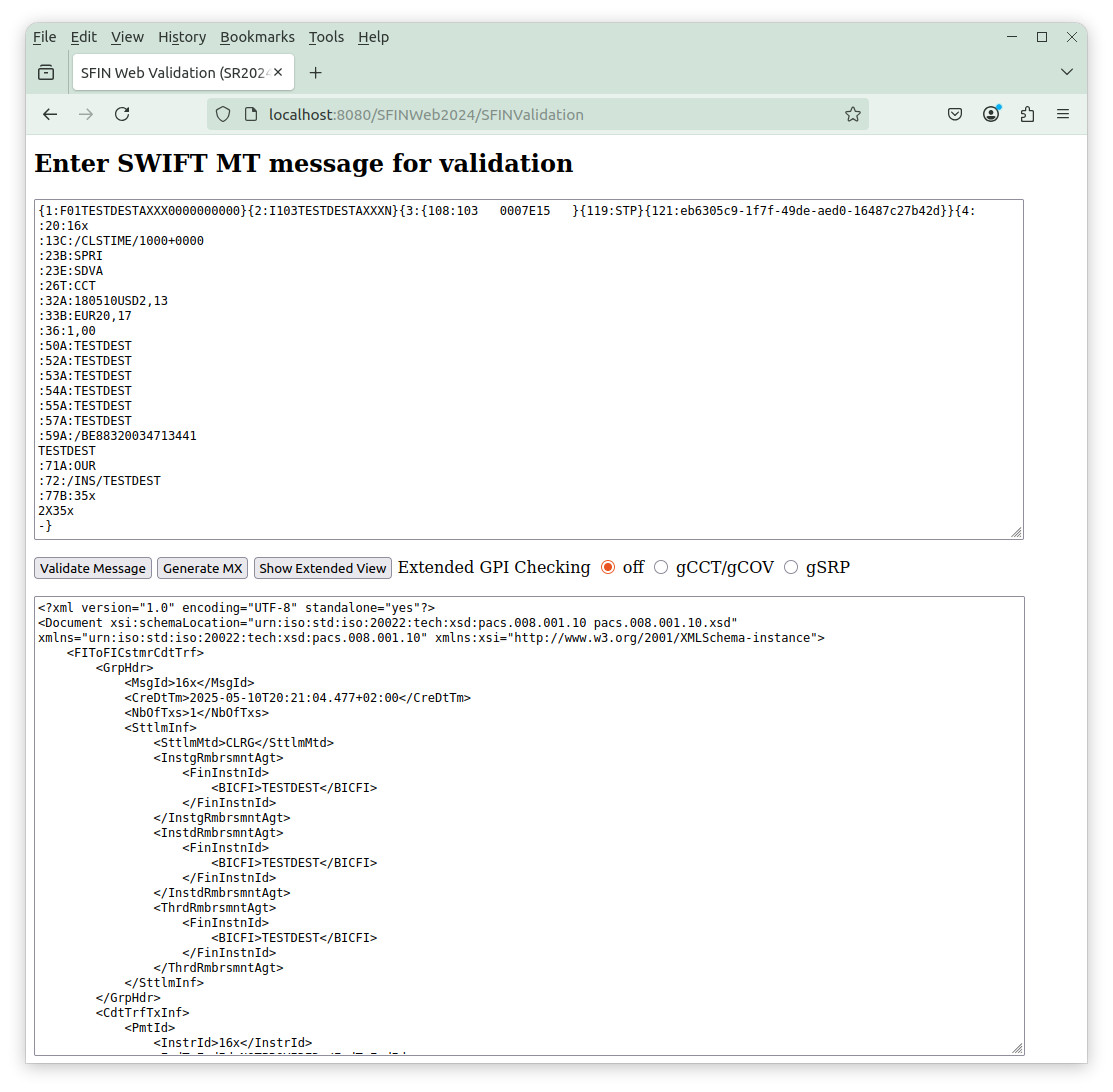Open the Pocket save icon
Viewport: 1113px width, 1092px height.
click(955, 114)
